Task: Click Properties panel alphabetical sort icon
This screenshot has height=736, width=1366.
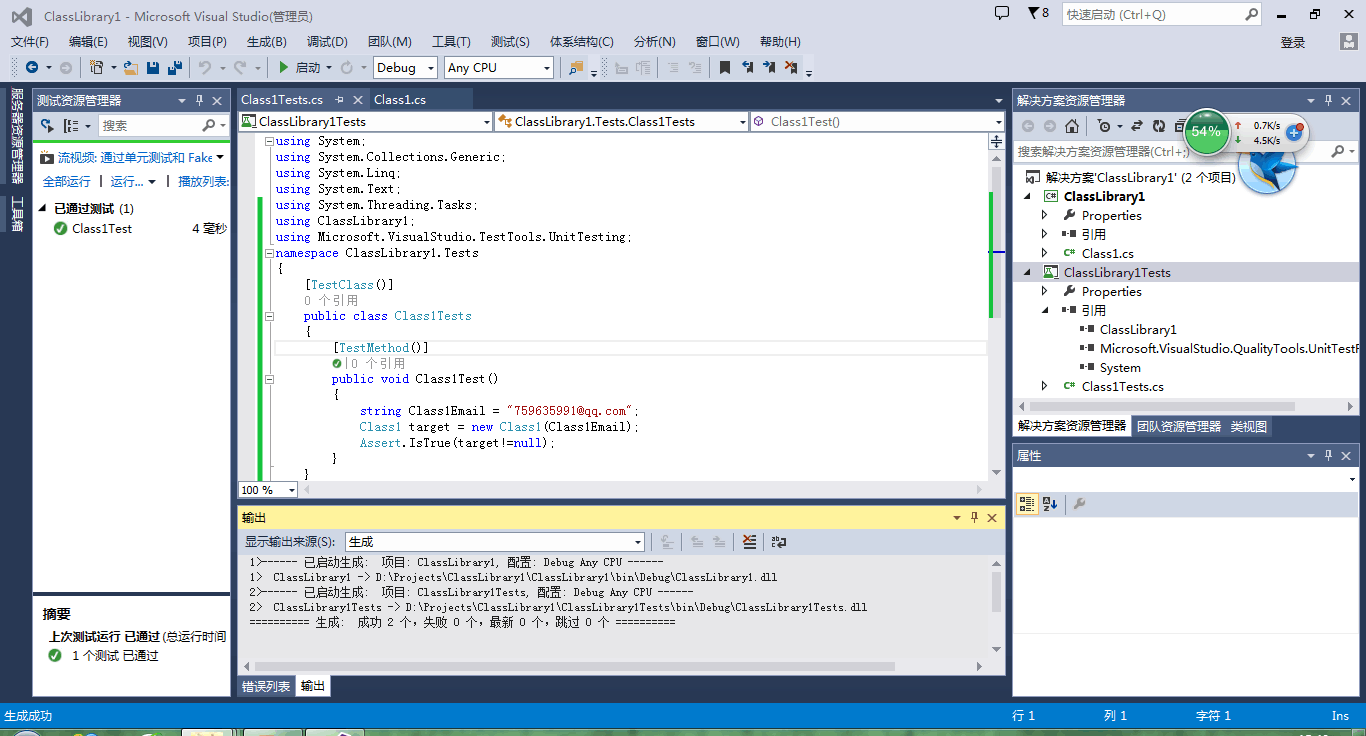Action: tap(1050, 504)
